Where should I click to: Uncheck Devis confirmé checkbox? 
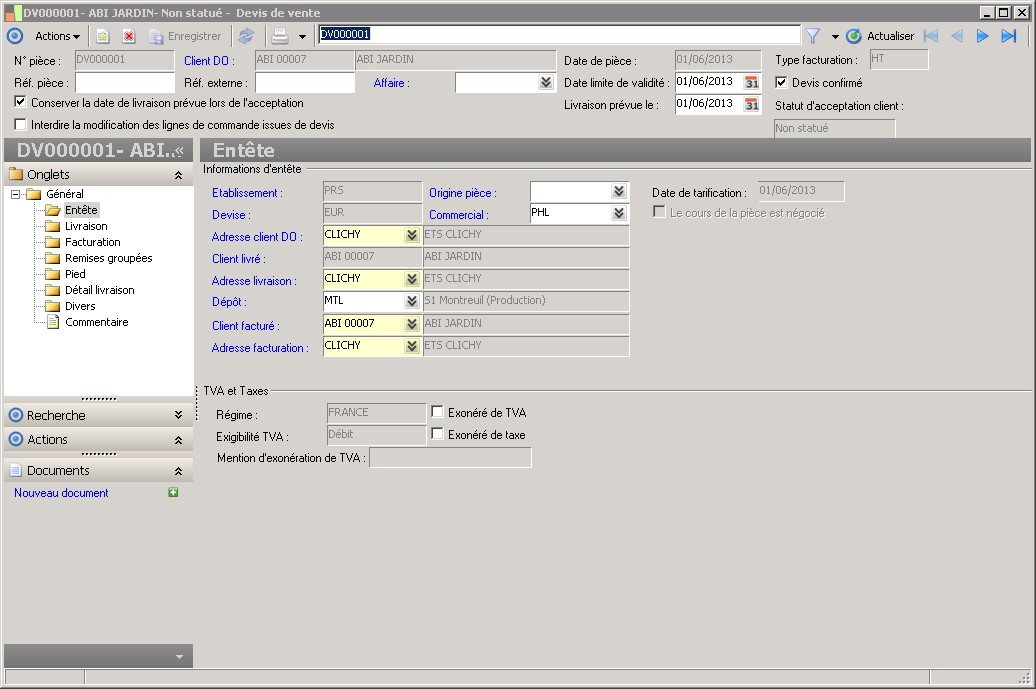pos(782,83)
